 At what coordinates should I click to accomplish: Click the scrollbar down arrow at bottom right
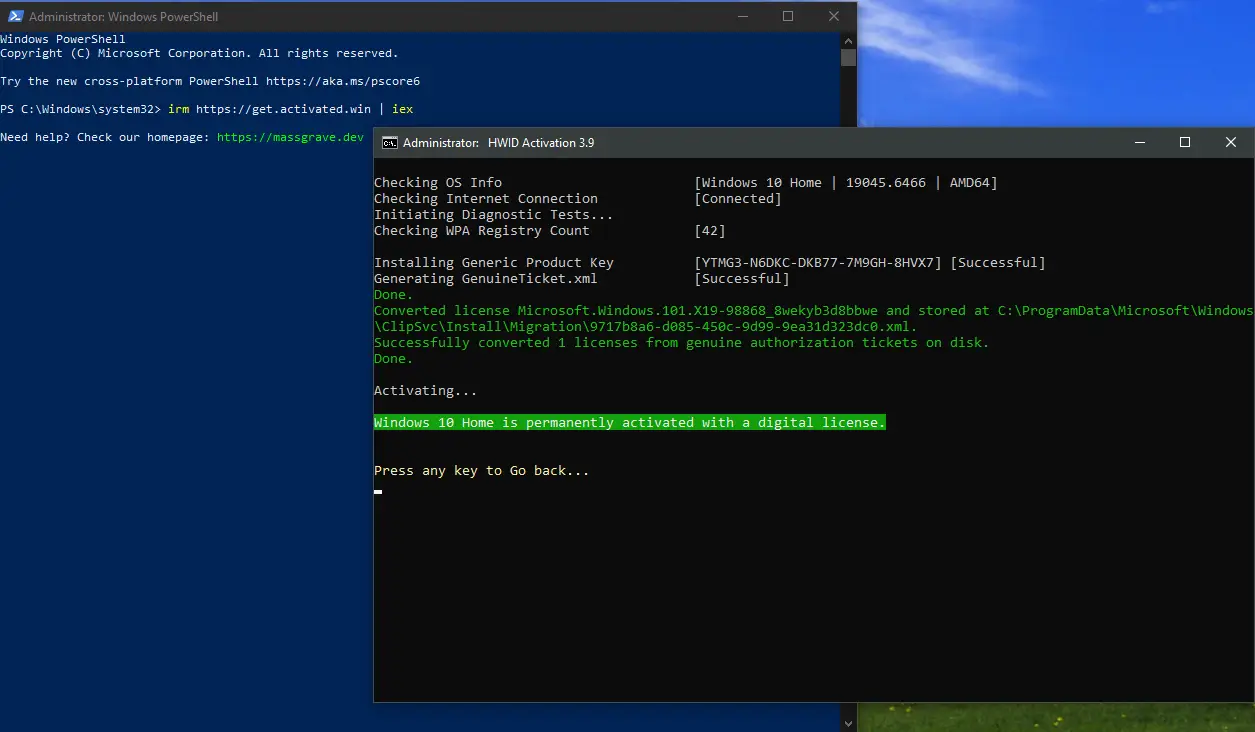[x=848, y=721]
